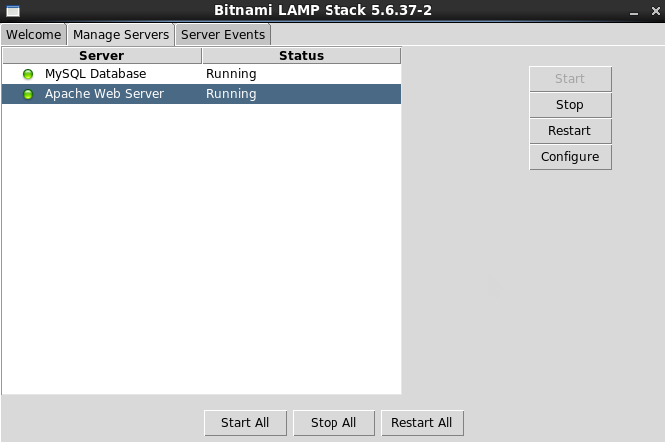Click the disabled Start button
Image resolution: width=666 pixels, height=443 pixels.
pyautogui.click(x=570, y=79)
